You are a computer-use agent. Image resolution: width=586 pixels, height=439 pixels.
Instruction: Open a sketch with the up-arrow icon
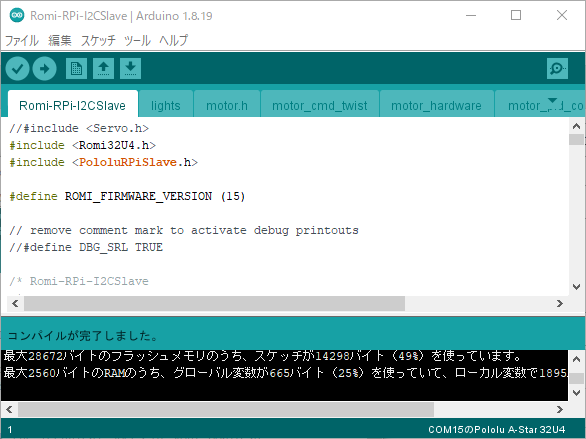[x=104, y=68]
